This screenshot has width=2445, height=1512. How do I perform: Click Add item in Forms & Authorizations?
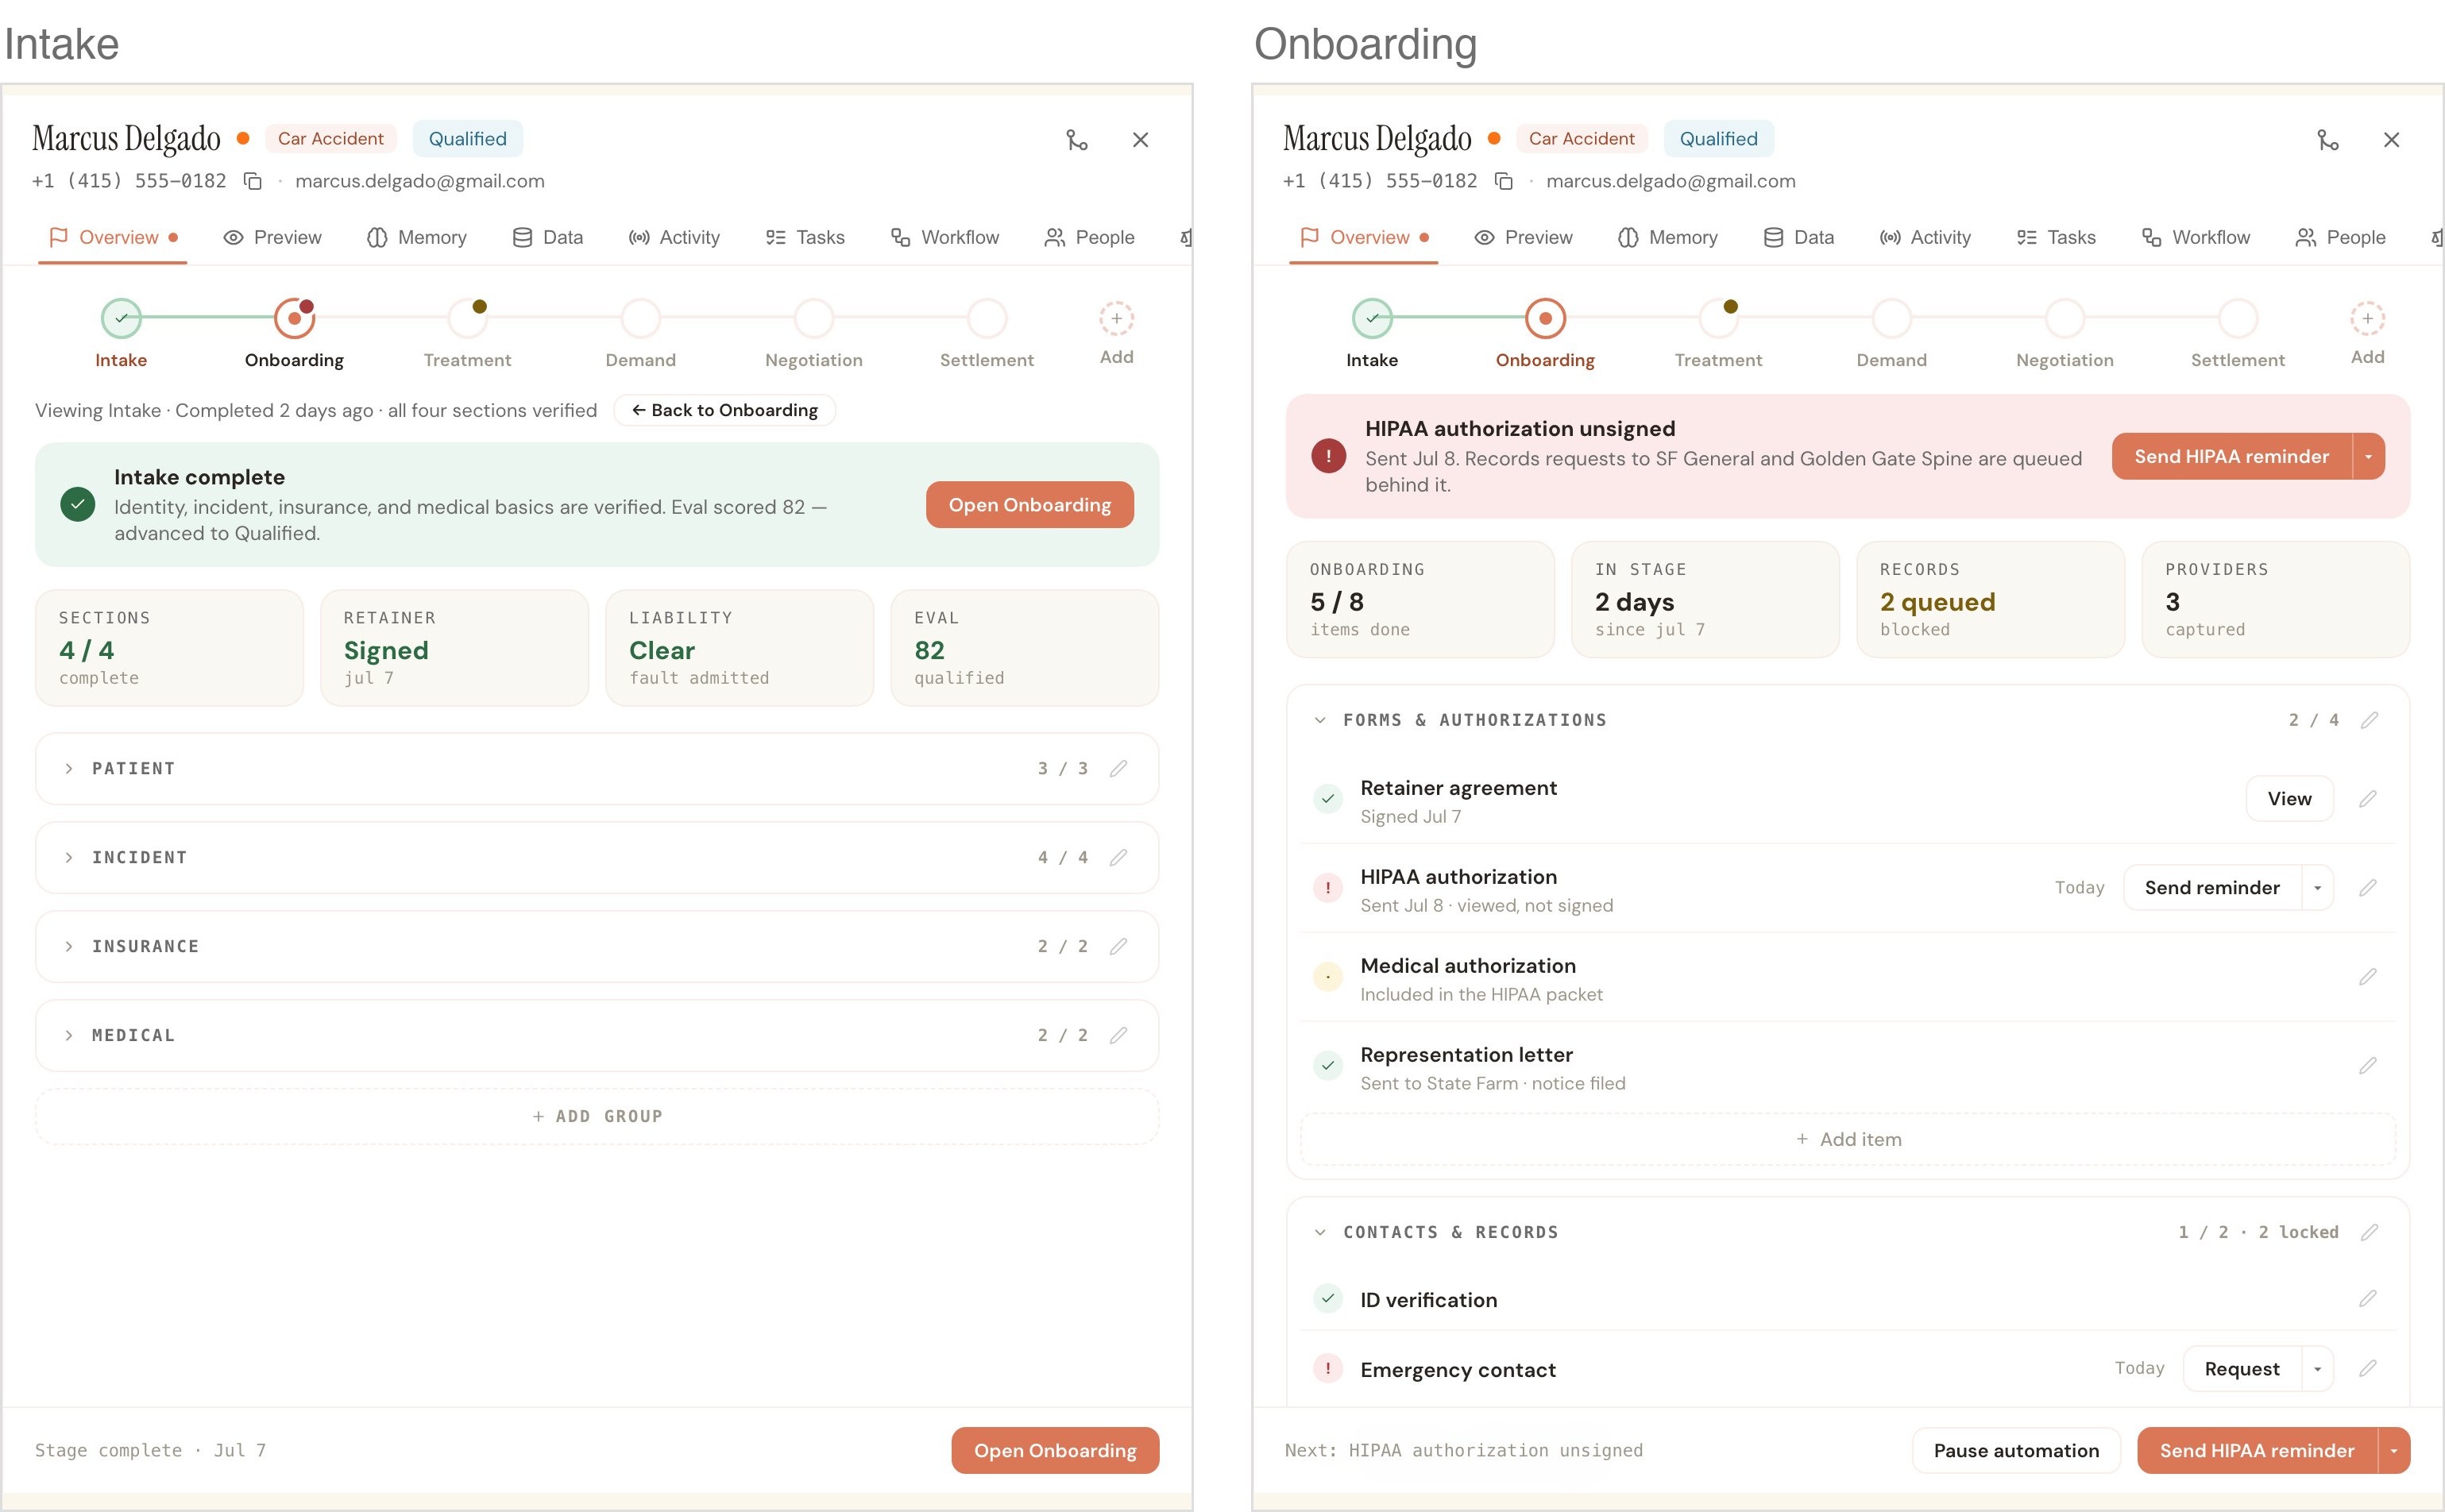click(1848, 1139)
